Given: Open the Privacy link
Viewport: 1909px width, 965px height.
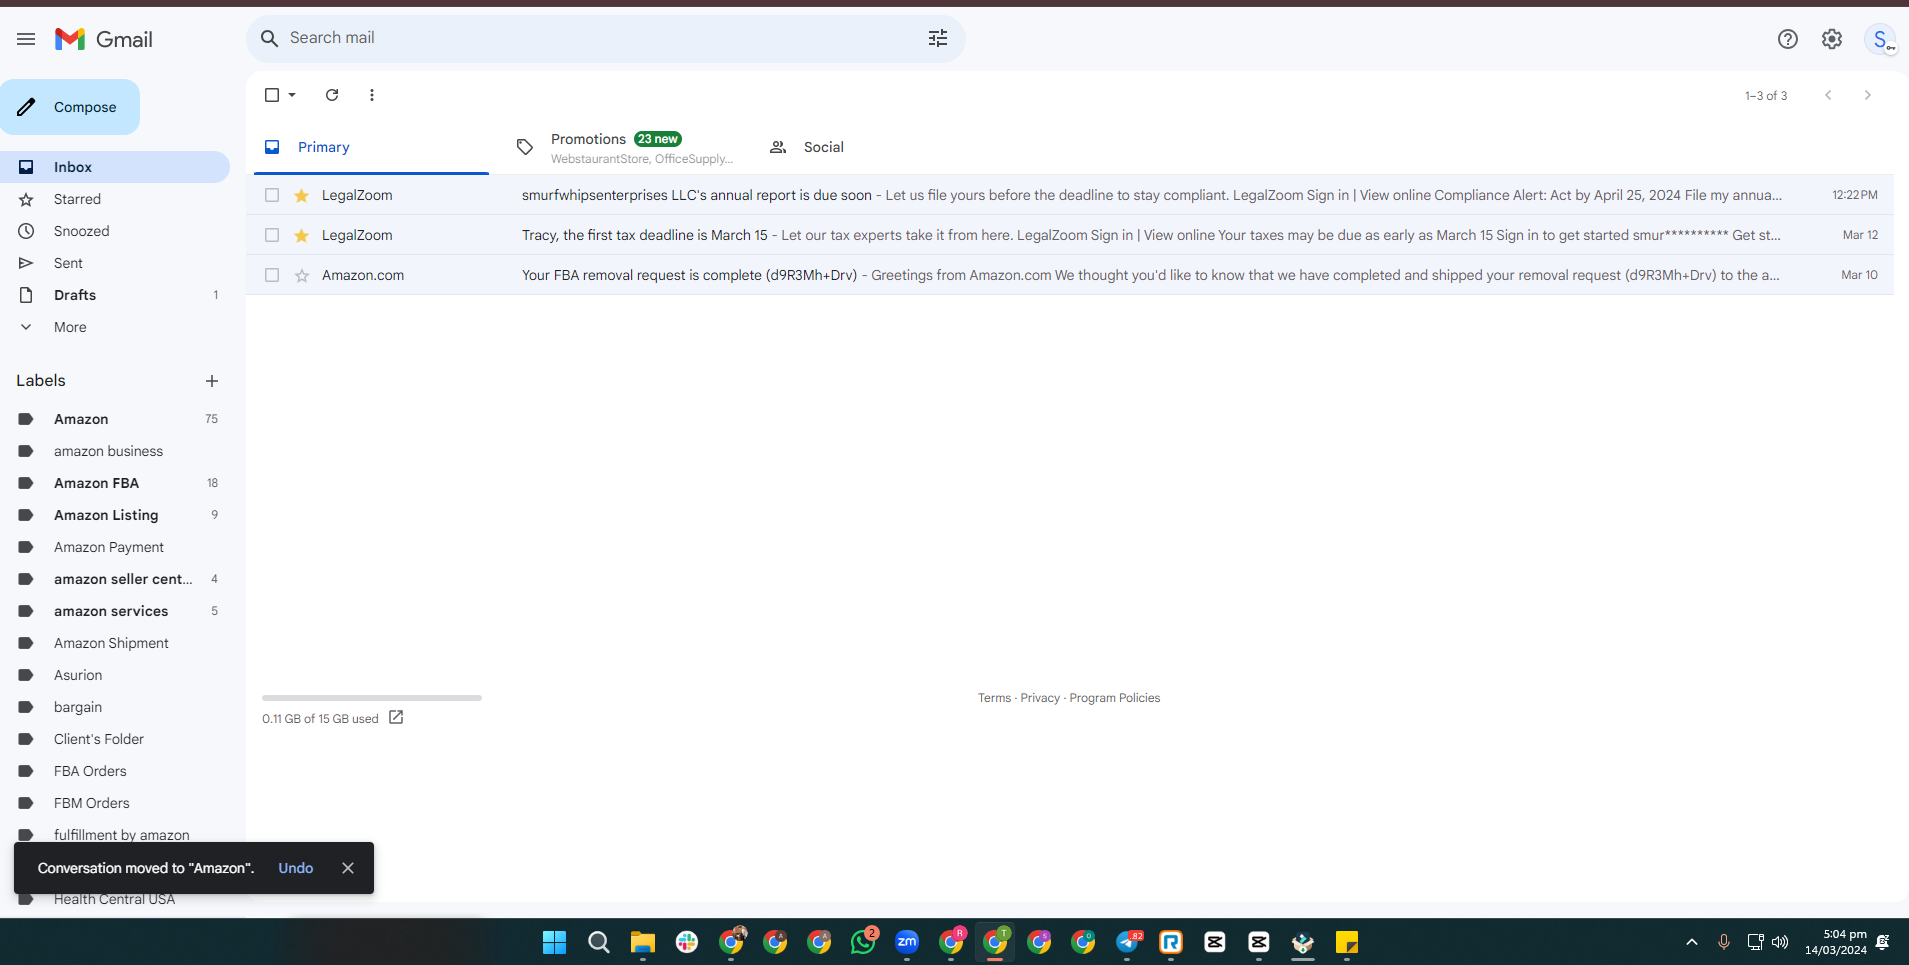Looking at the screenshot, I should pyautogui.click(x=1040, y=698).
